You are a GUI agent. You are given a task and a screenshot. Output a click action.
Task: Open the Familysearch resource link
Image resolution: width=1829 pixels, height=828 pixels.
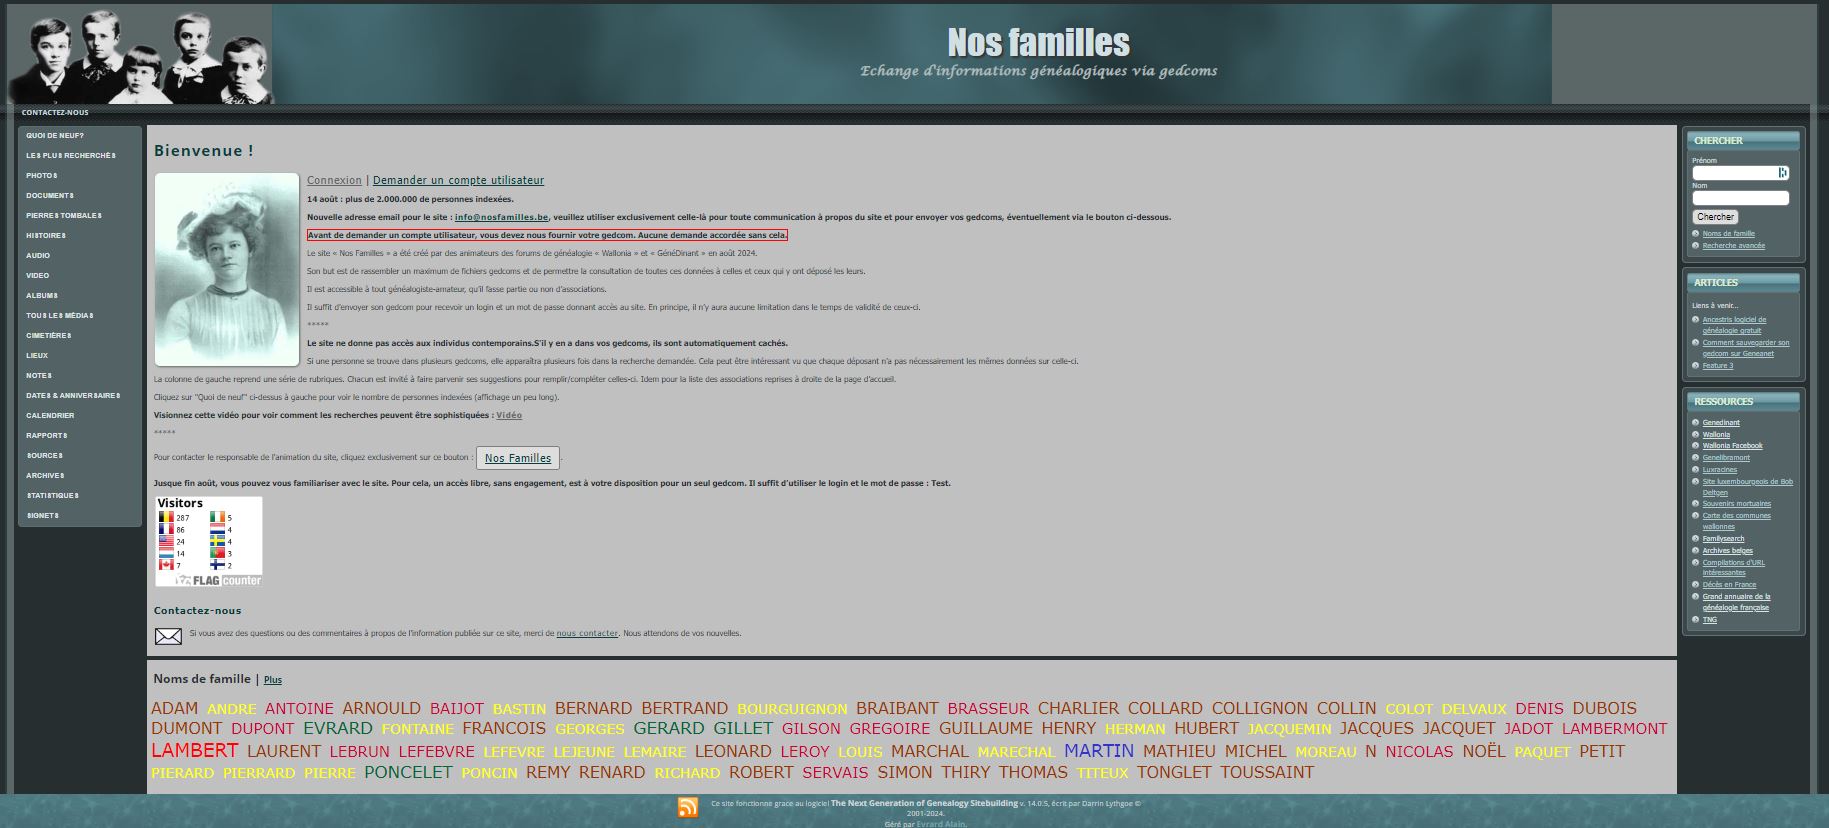click(1723, 539)
